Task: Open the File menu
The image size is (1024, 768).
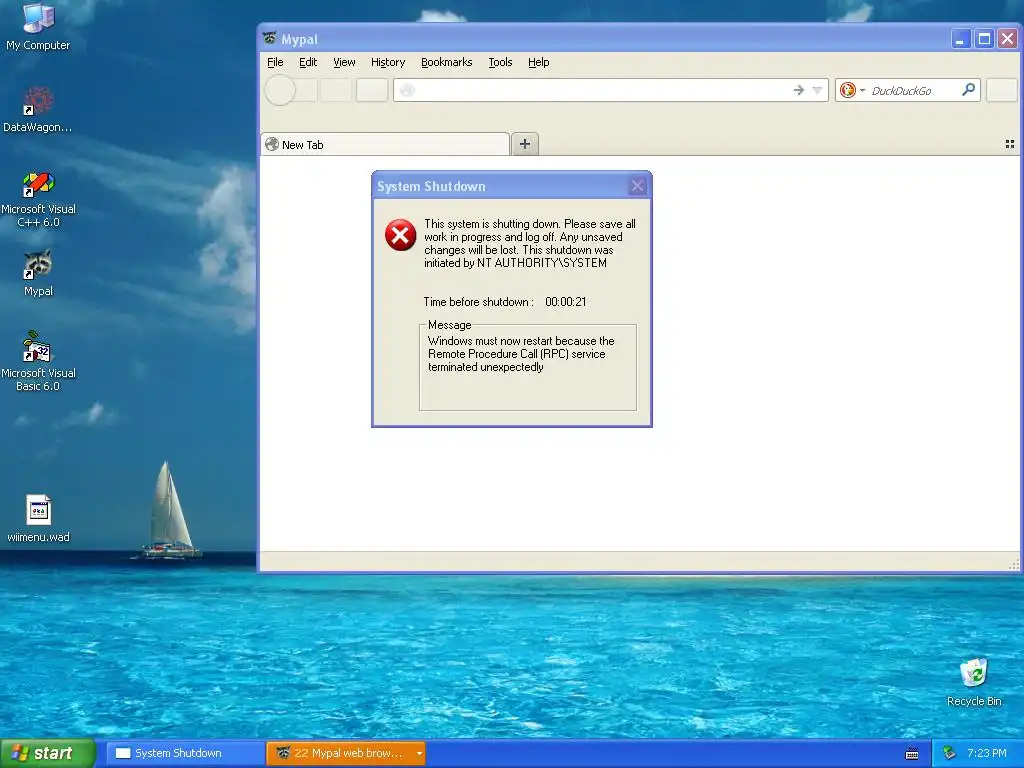Action: [275, 62]
